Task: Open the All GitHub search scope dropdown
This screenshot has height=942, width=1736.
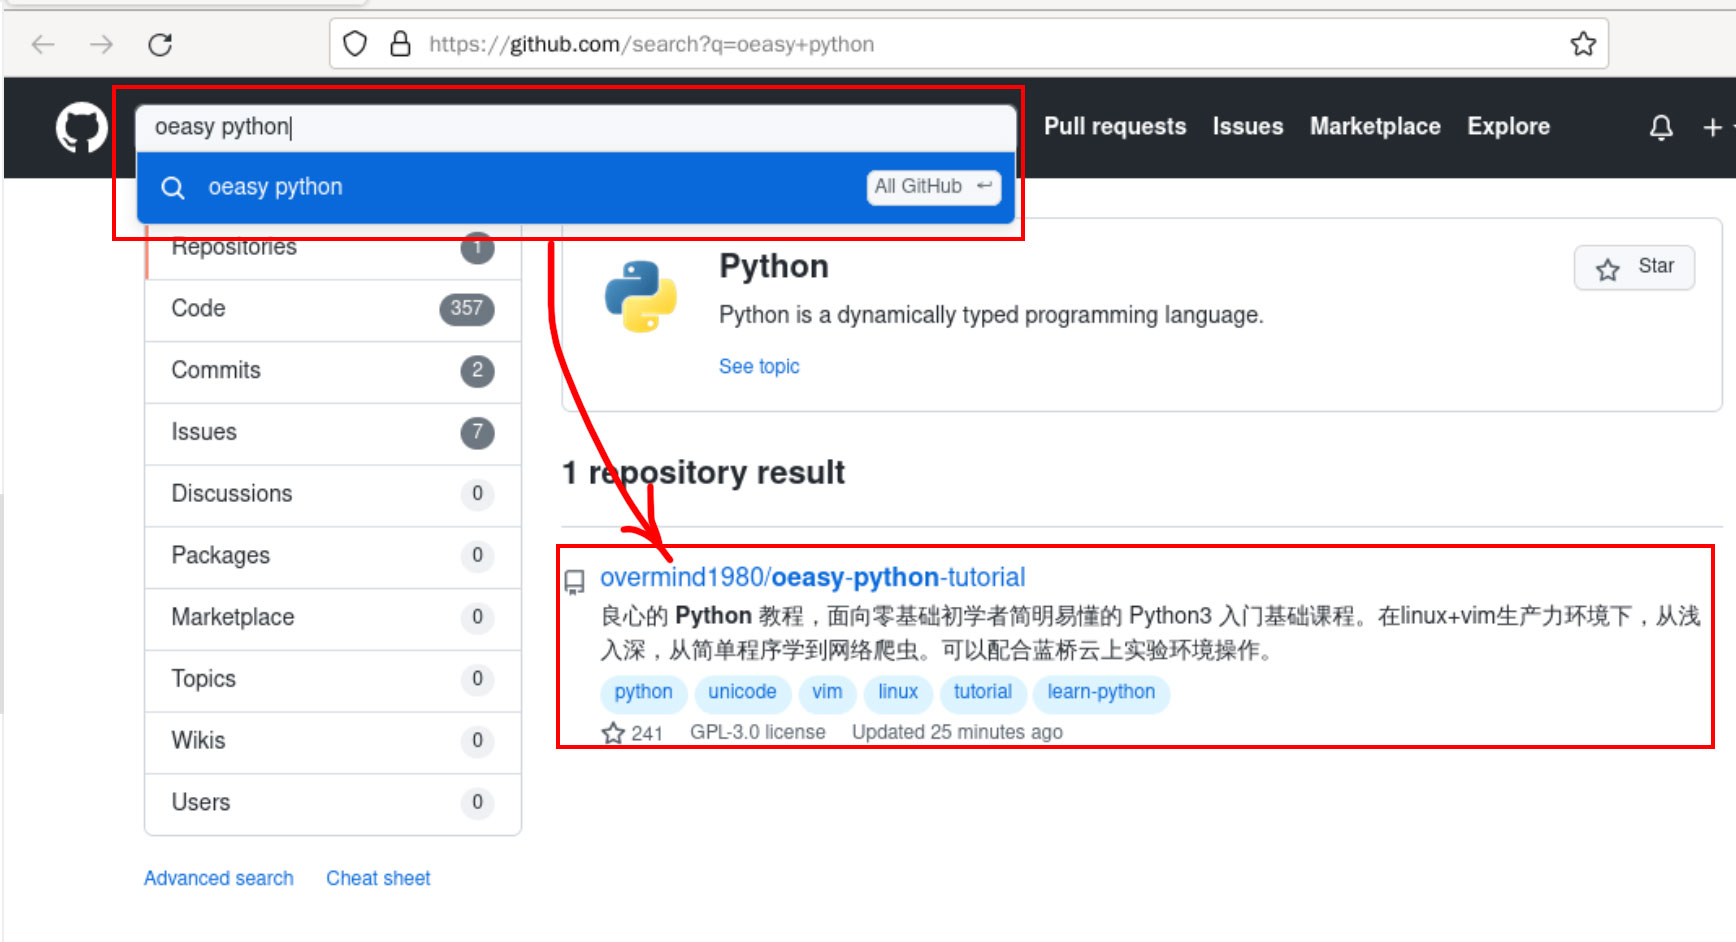Action: tap(932, 186)
